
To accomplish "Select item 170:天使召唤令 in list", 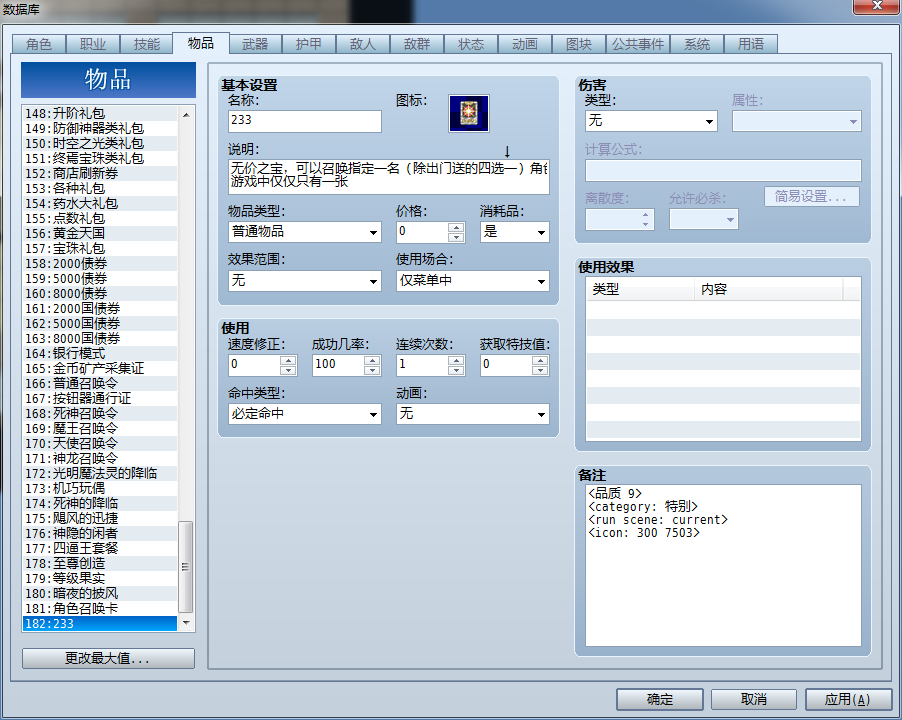I will click(100, 443).
